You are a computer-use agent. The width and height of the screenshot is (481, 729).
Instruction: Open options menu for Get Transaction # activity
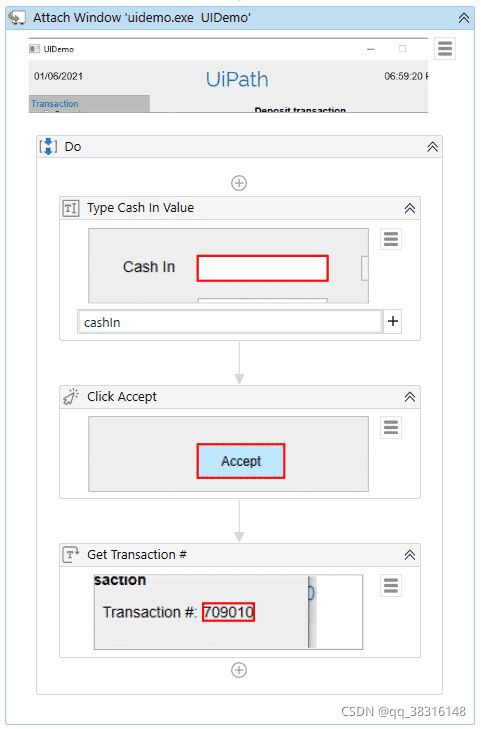click(391, 586)
